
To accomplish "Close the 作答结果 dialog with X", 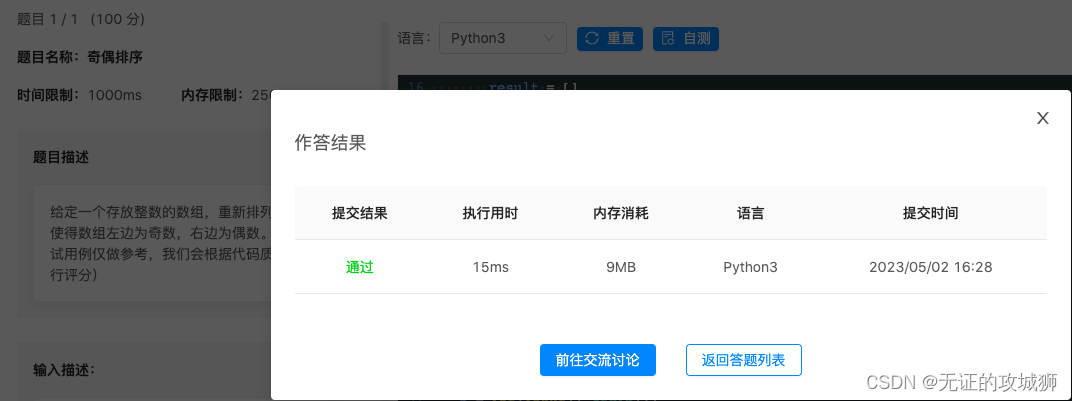I will click(x=1042, y=118).
